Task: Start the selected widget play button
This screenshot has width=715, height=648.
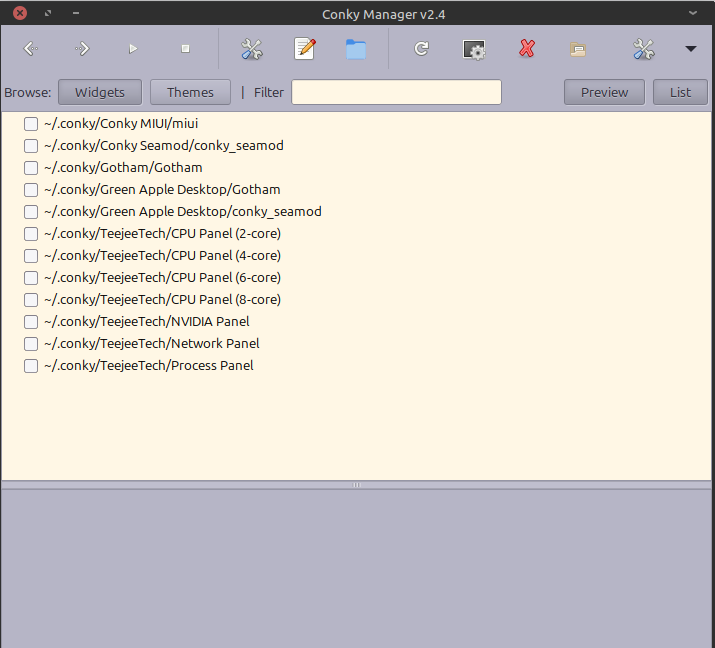Action: coord(133,49)
